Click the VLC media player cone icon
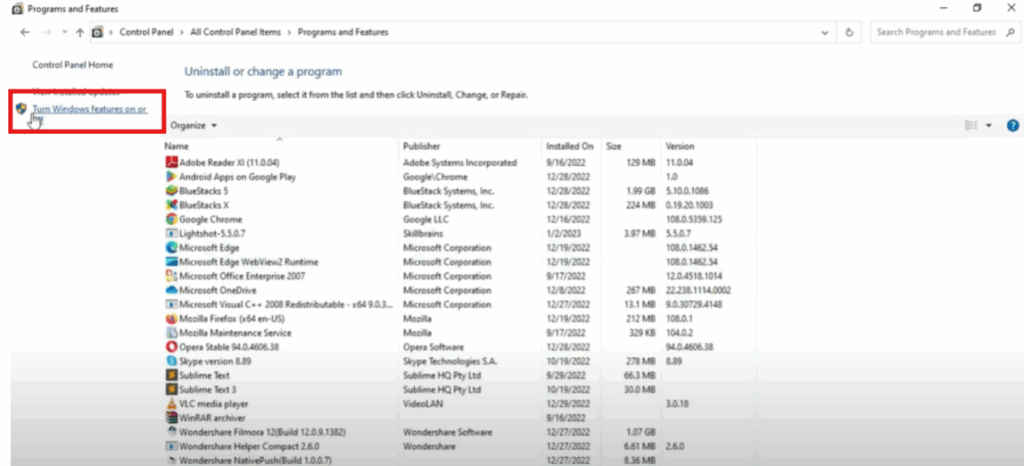1024x466 pixels. 171,404
